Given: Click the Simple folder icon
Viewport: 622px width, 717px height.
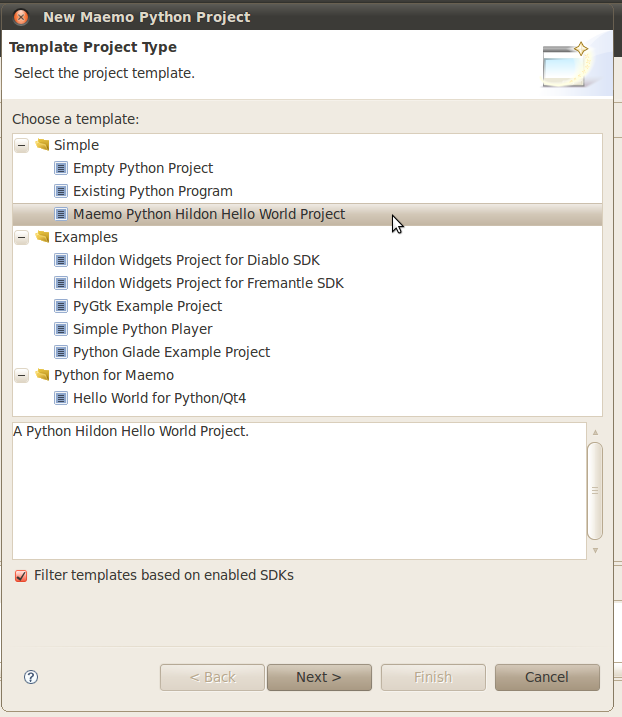Looking at the screenshot, I should coord(43,144).
